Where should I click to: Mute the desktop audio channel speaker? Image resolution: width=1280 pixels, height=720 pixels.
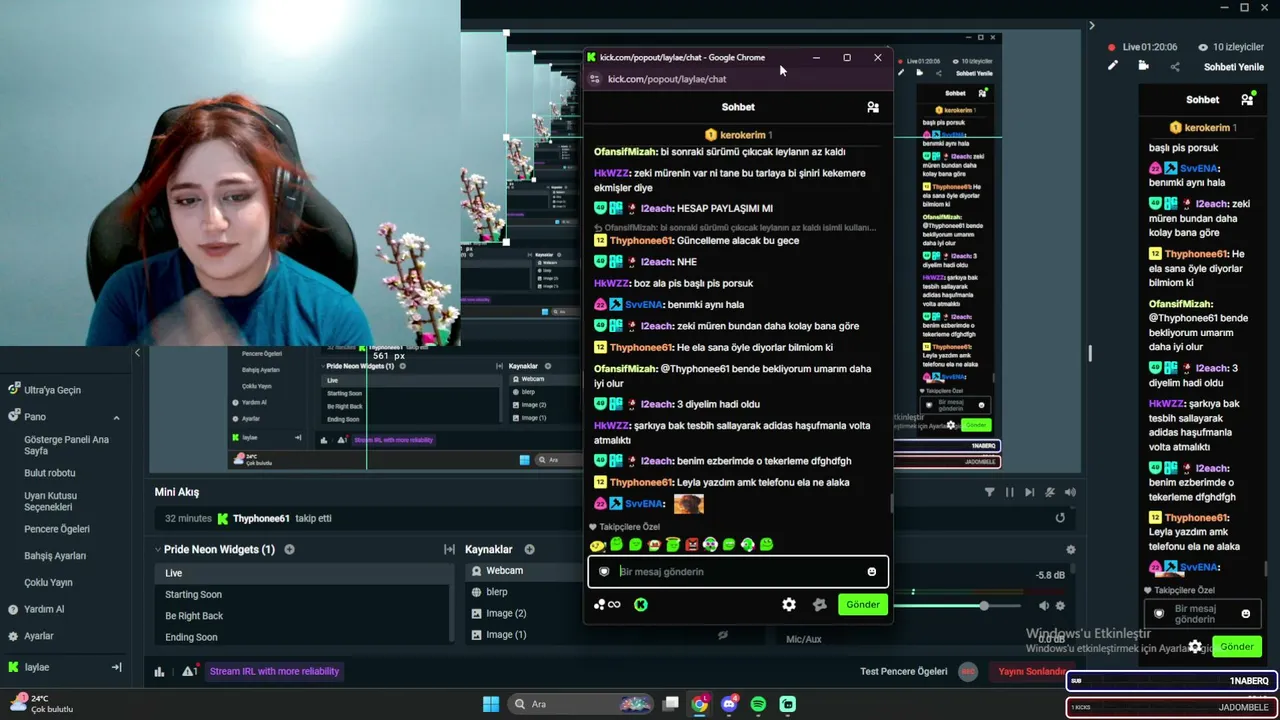tap(1044, 606)
